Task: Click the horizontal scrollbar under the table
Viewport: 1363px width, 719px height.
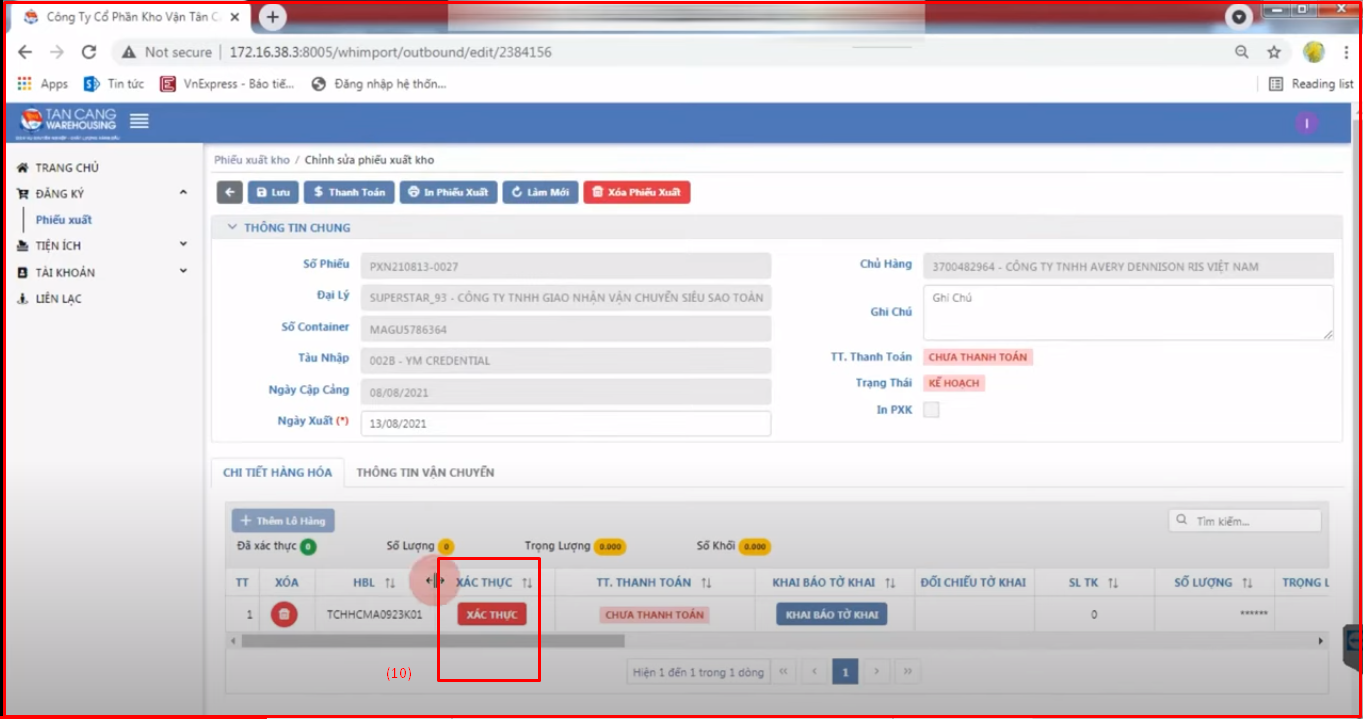Action: coord(432,641)
